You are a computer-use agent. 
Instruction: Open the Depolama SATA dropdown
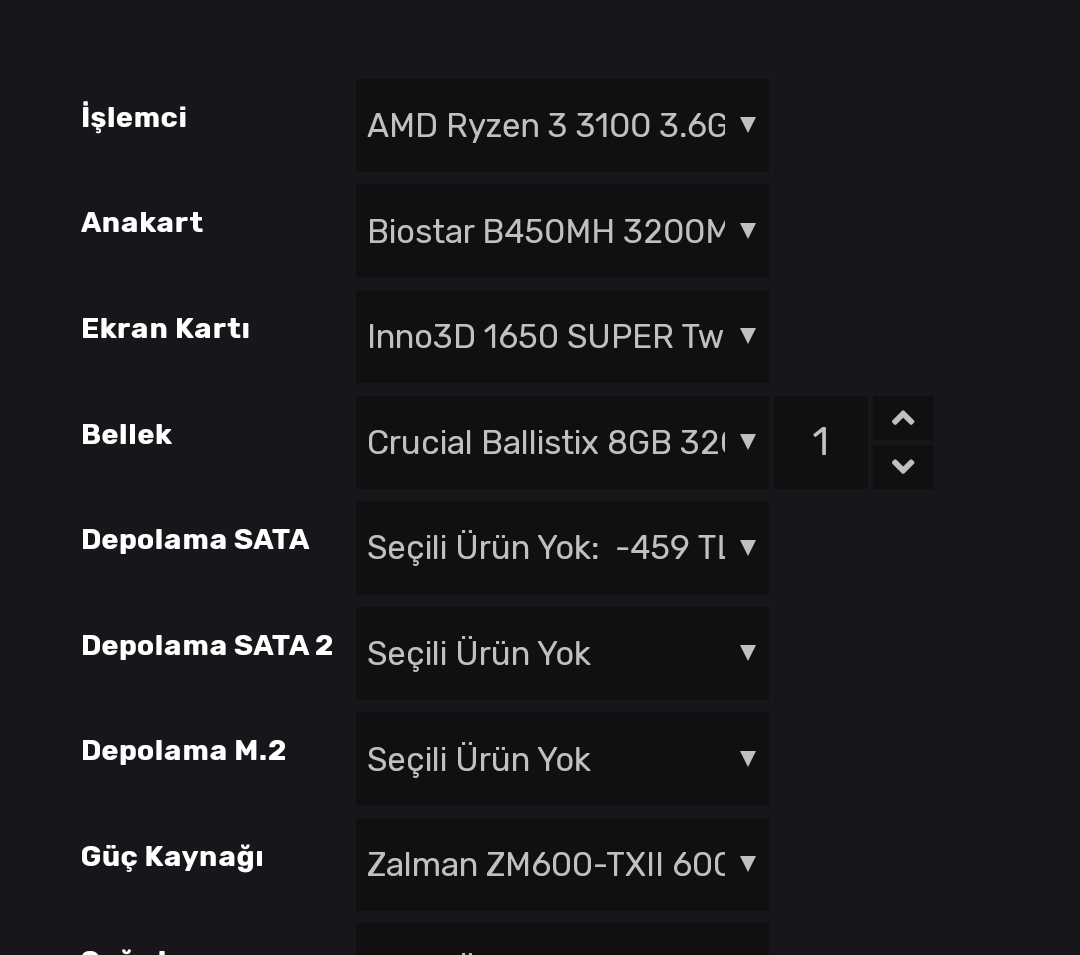[545, 548]
